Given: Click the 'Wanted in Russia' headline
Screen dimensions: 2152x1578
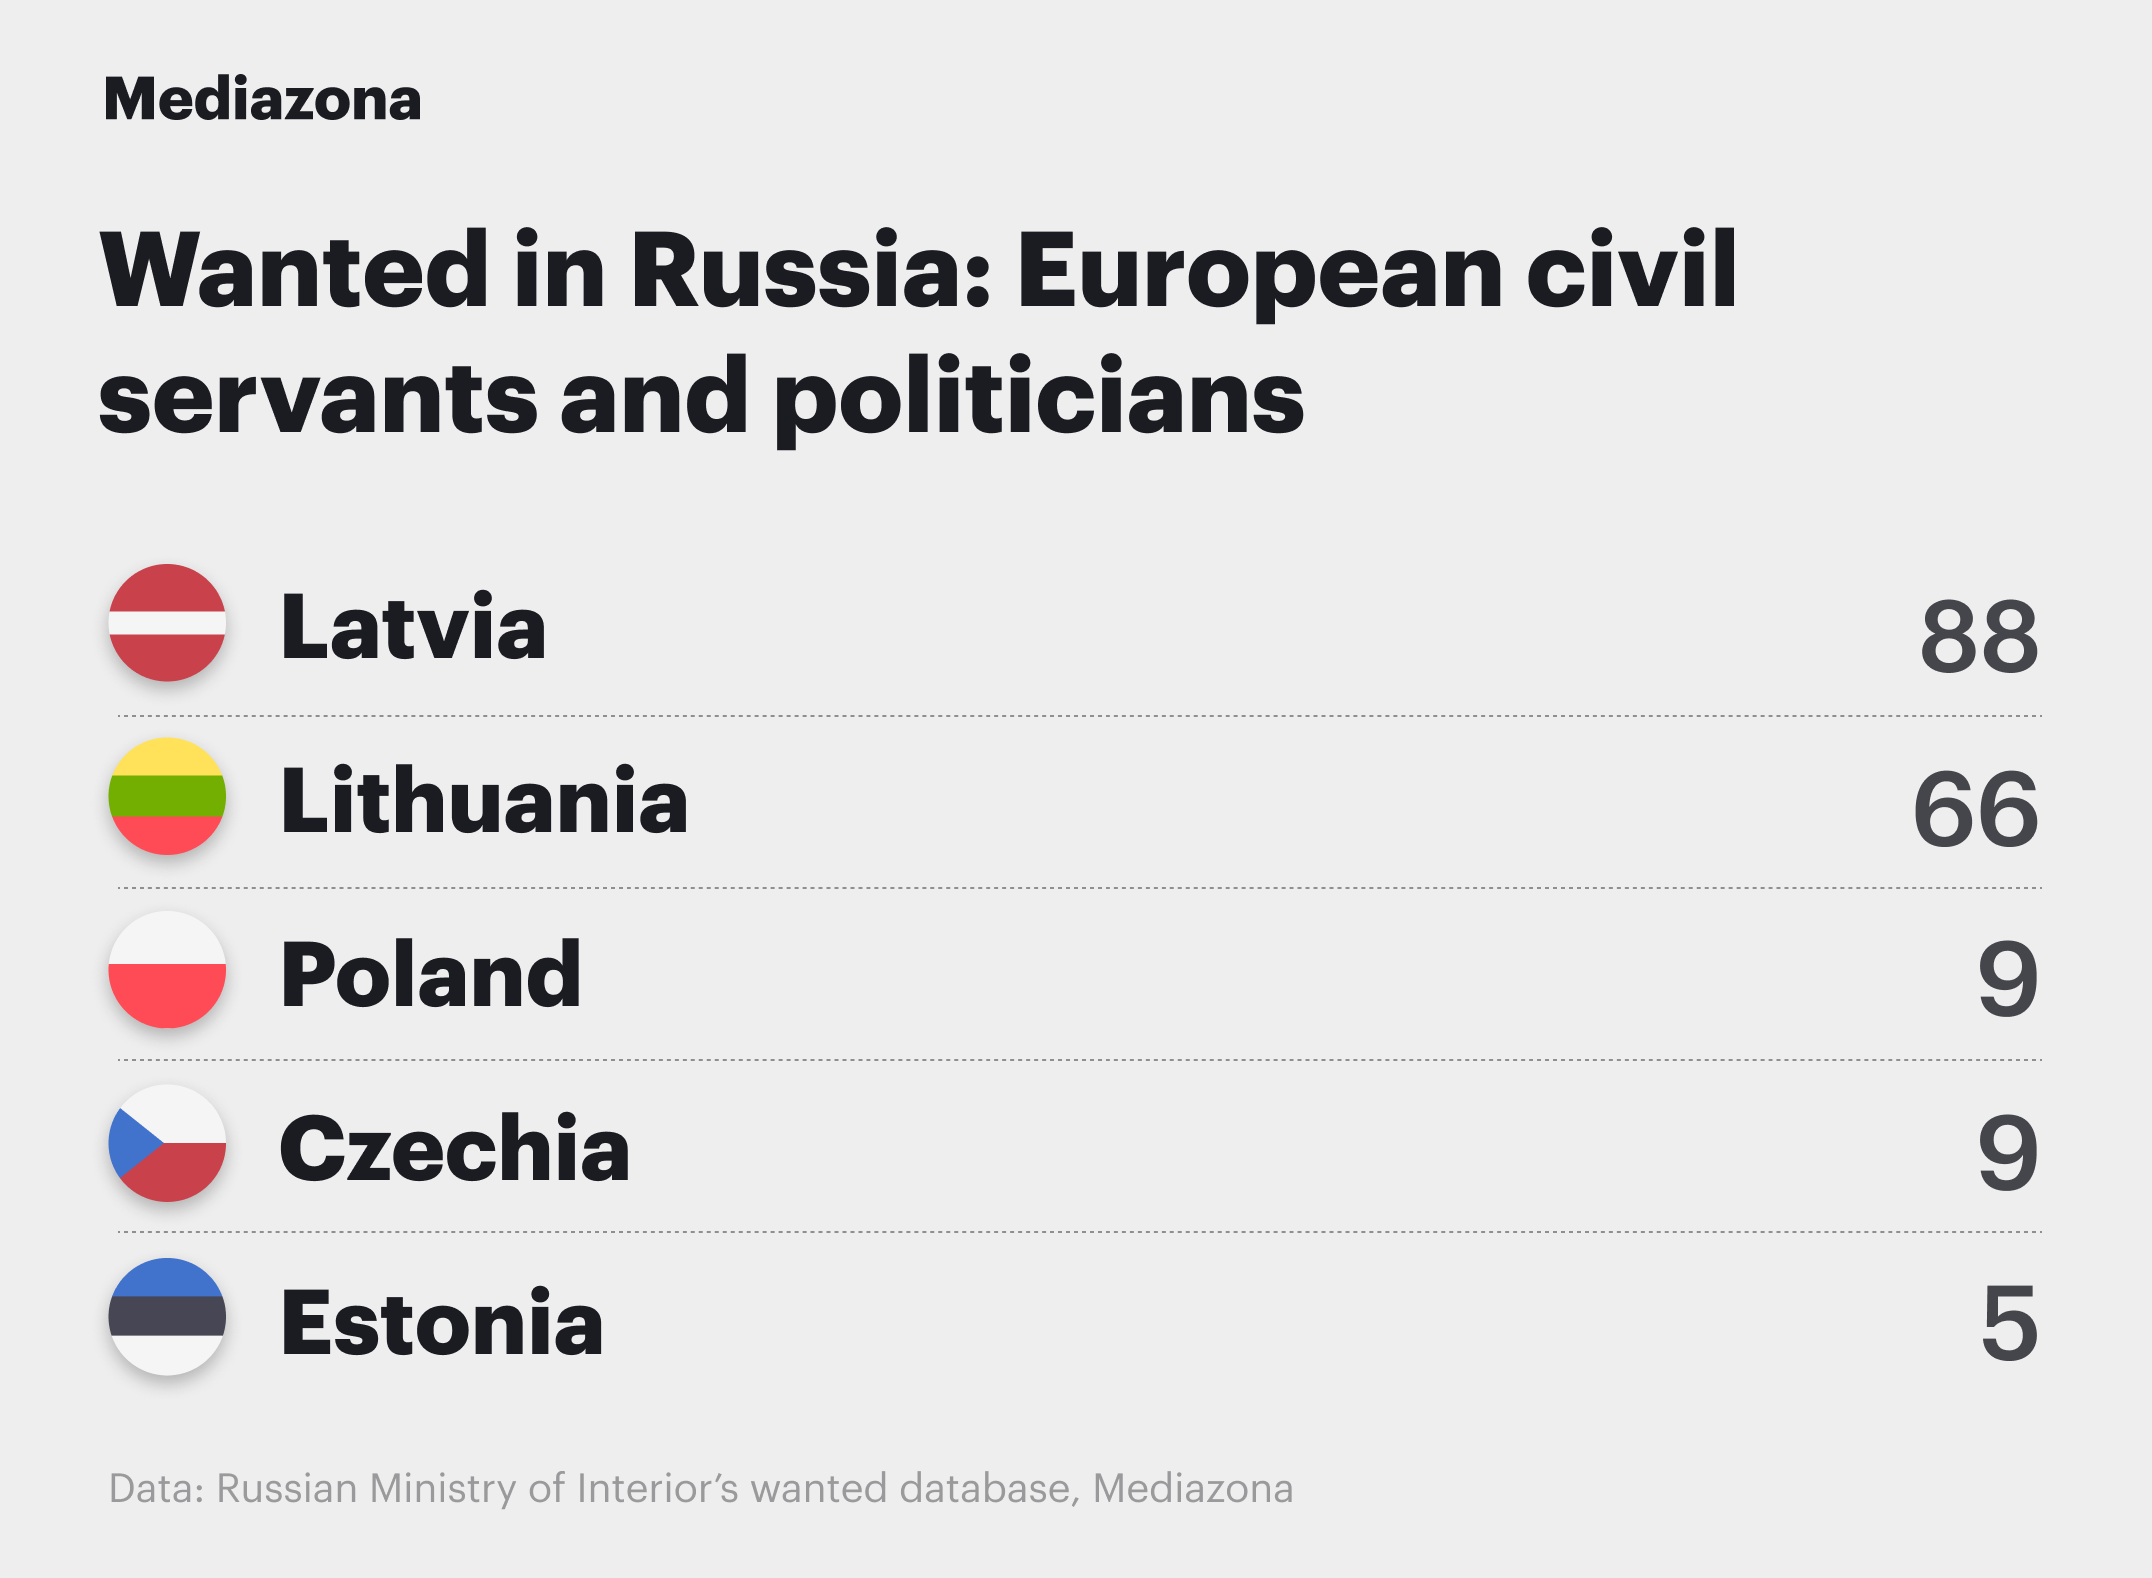Looking at the screenshot, I should 918,332.
